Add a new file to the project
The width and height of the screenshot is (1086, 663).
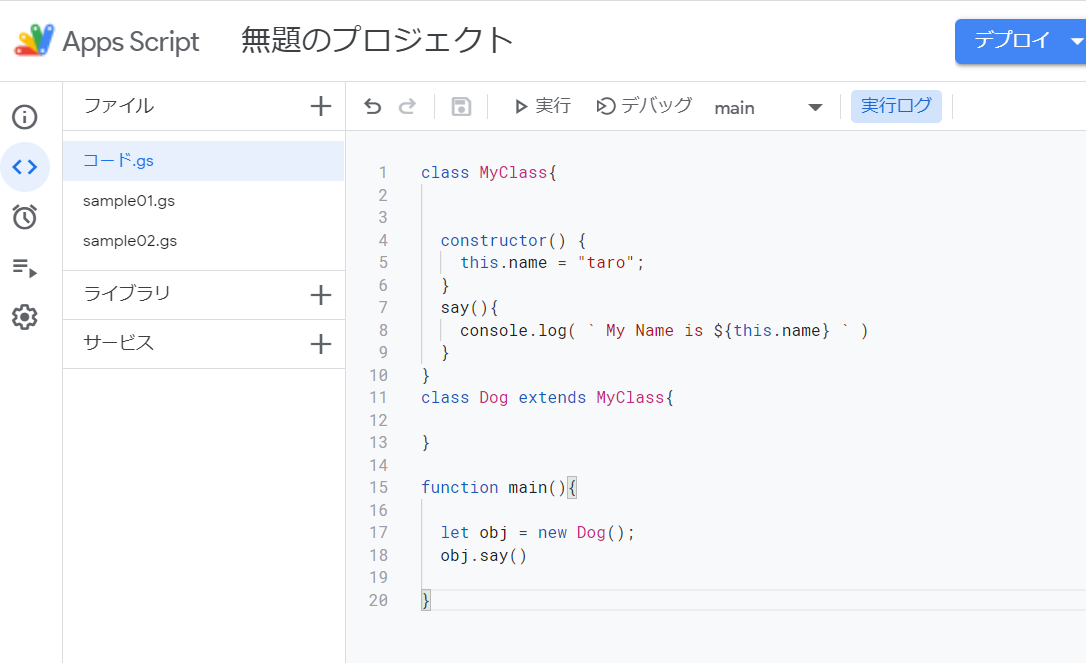320,105
